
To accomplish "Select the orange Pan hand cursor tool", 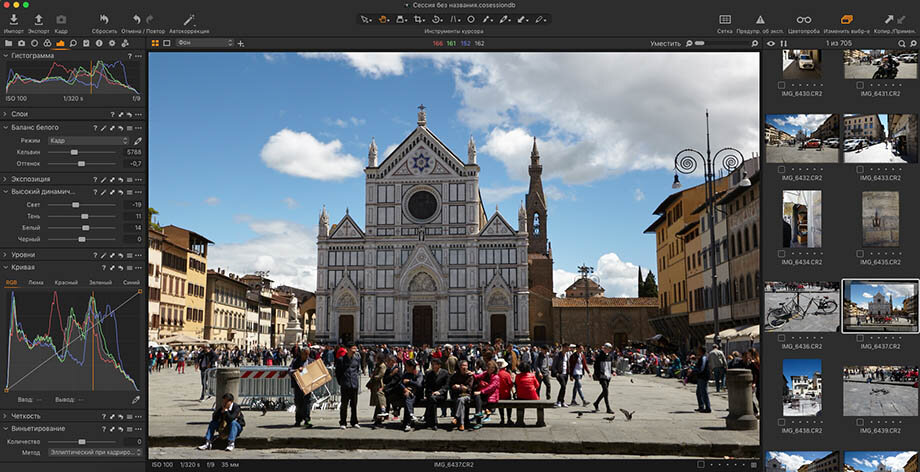I will point(383,19).
